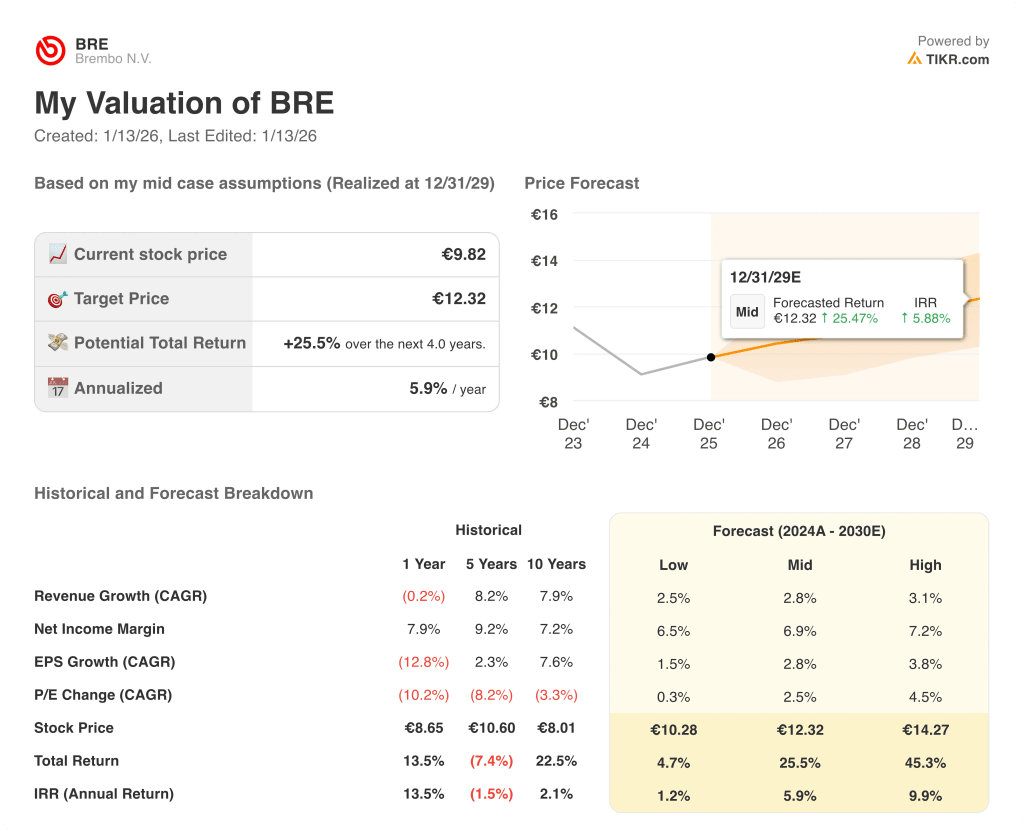Click the Mid stock price €12.32 cell
Viewport: 1024px width, 832px height.
coord(800,730)
